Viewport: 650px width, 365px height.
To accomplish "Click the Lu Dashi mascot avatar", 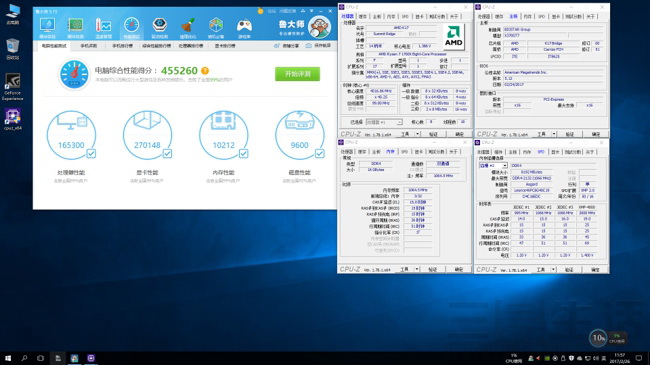I will click(319, 27).
